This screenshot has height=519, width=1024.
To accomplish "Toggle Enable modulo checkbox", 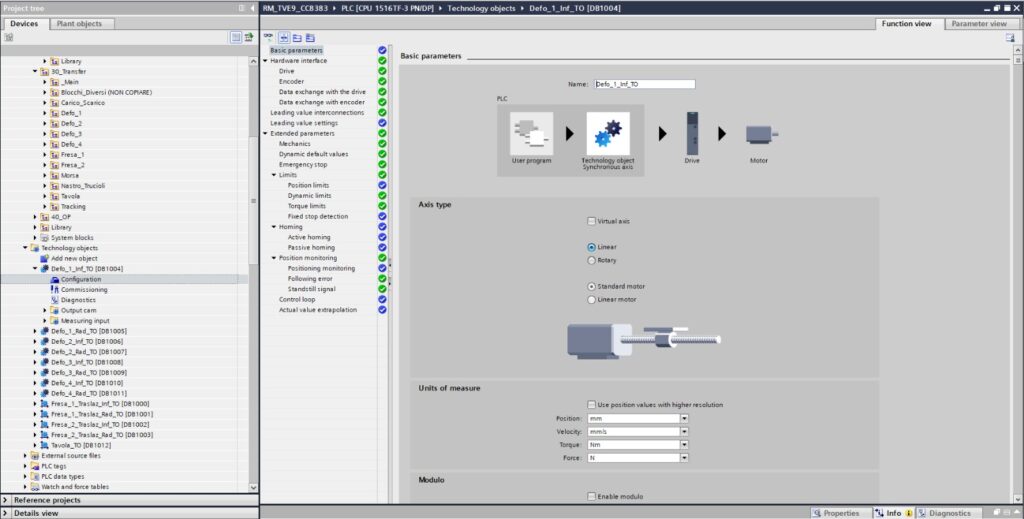I will (x=591, y=497).
